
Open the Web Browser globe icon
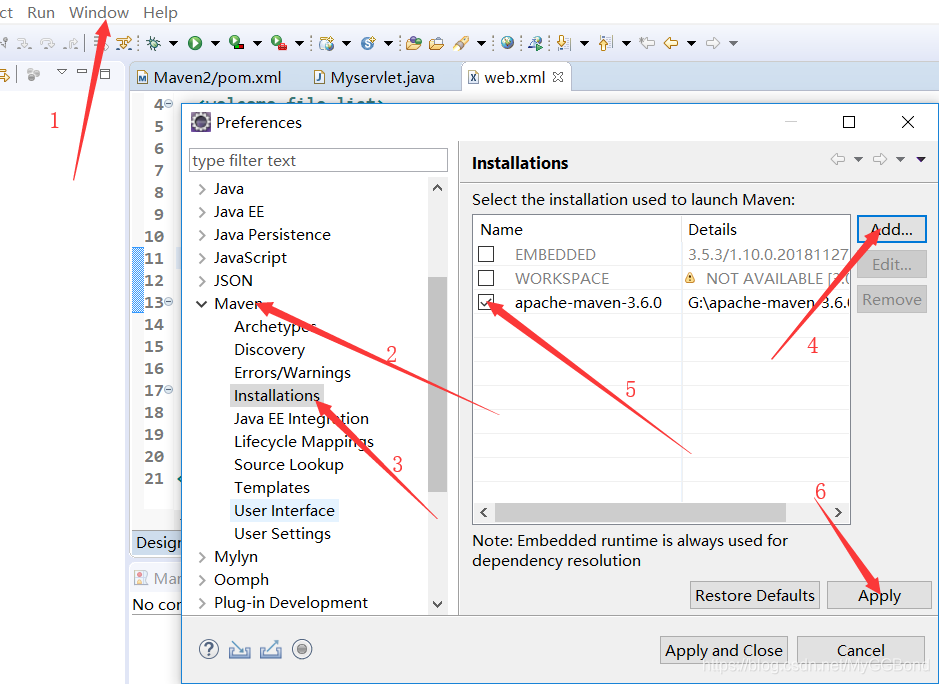coord(507,43)
